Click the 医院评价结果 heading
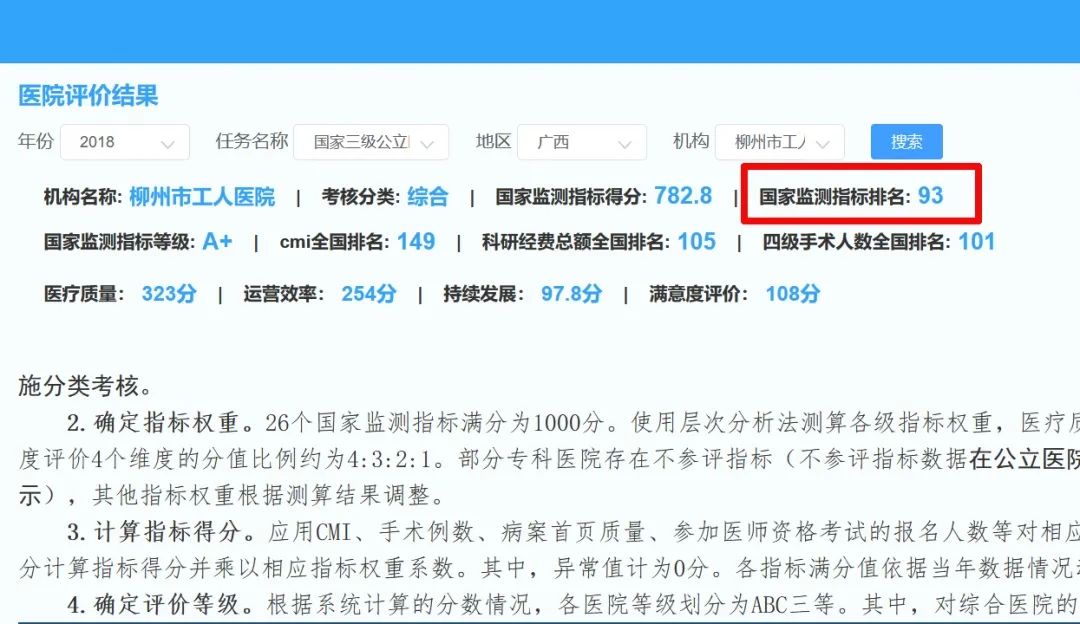The width and height of the screenshot is (1080, 624). point(88,96)
